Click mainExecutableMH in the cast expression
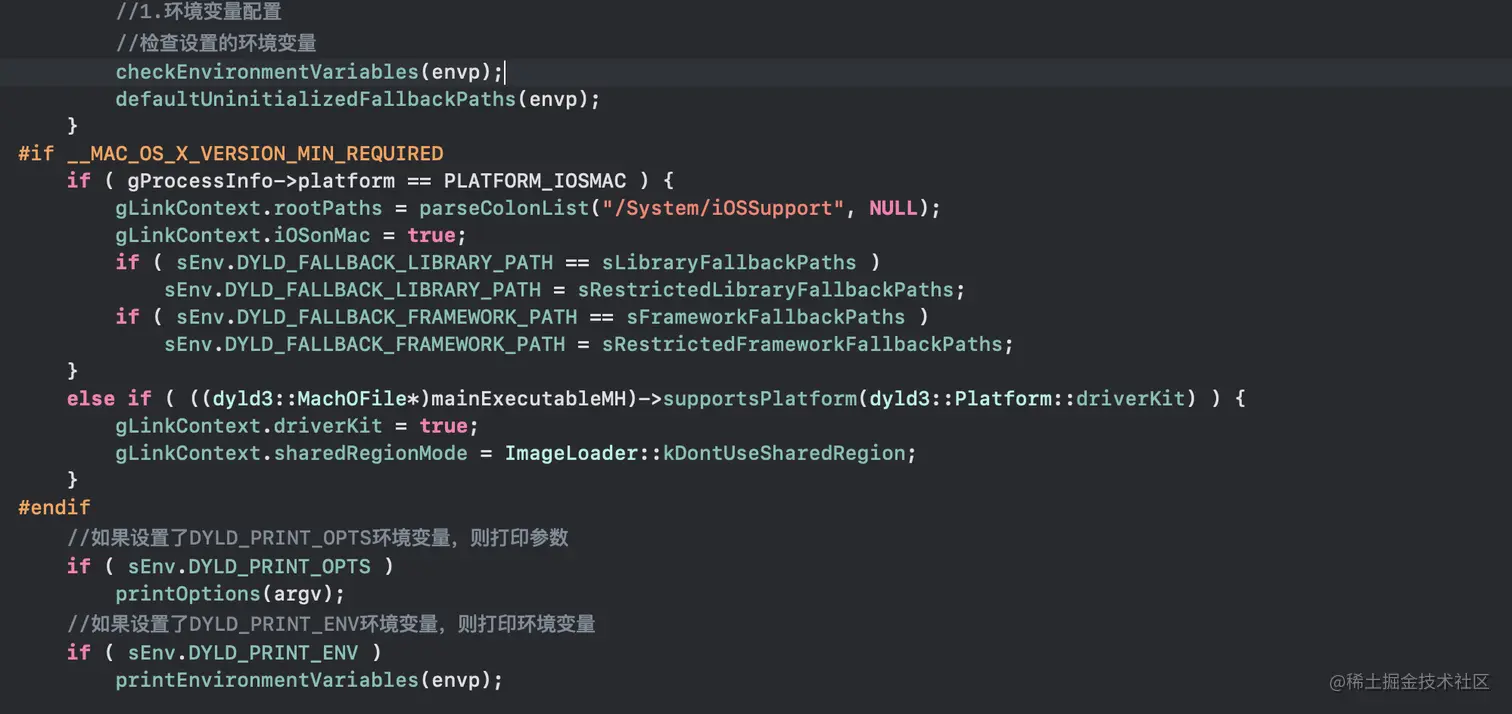The image size is (1512, 714). coord(535,398)
